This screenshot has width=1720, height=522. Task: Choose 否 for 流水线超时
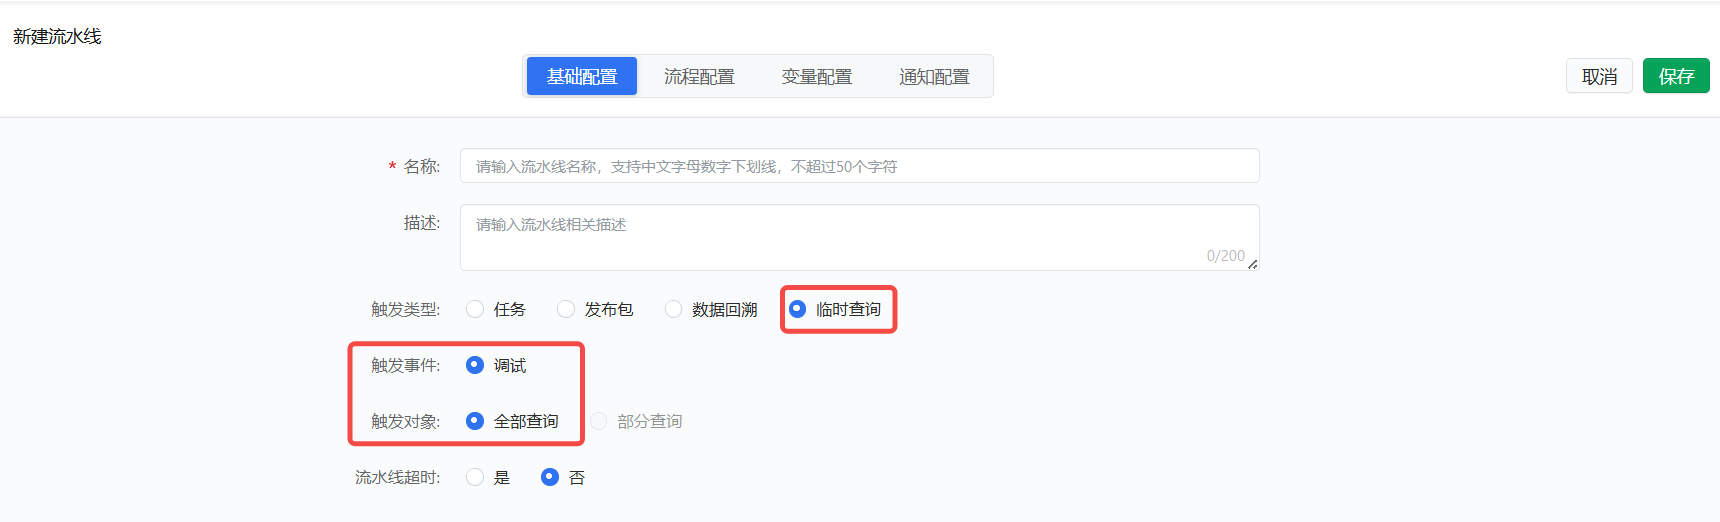[550, 477]
